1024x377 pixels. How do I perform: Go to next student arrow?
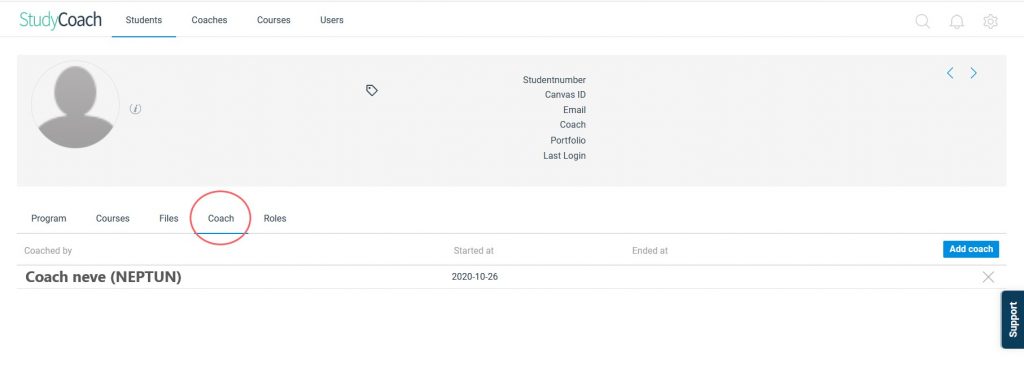(x=973, y=73)
